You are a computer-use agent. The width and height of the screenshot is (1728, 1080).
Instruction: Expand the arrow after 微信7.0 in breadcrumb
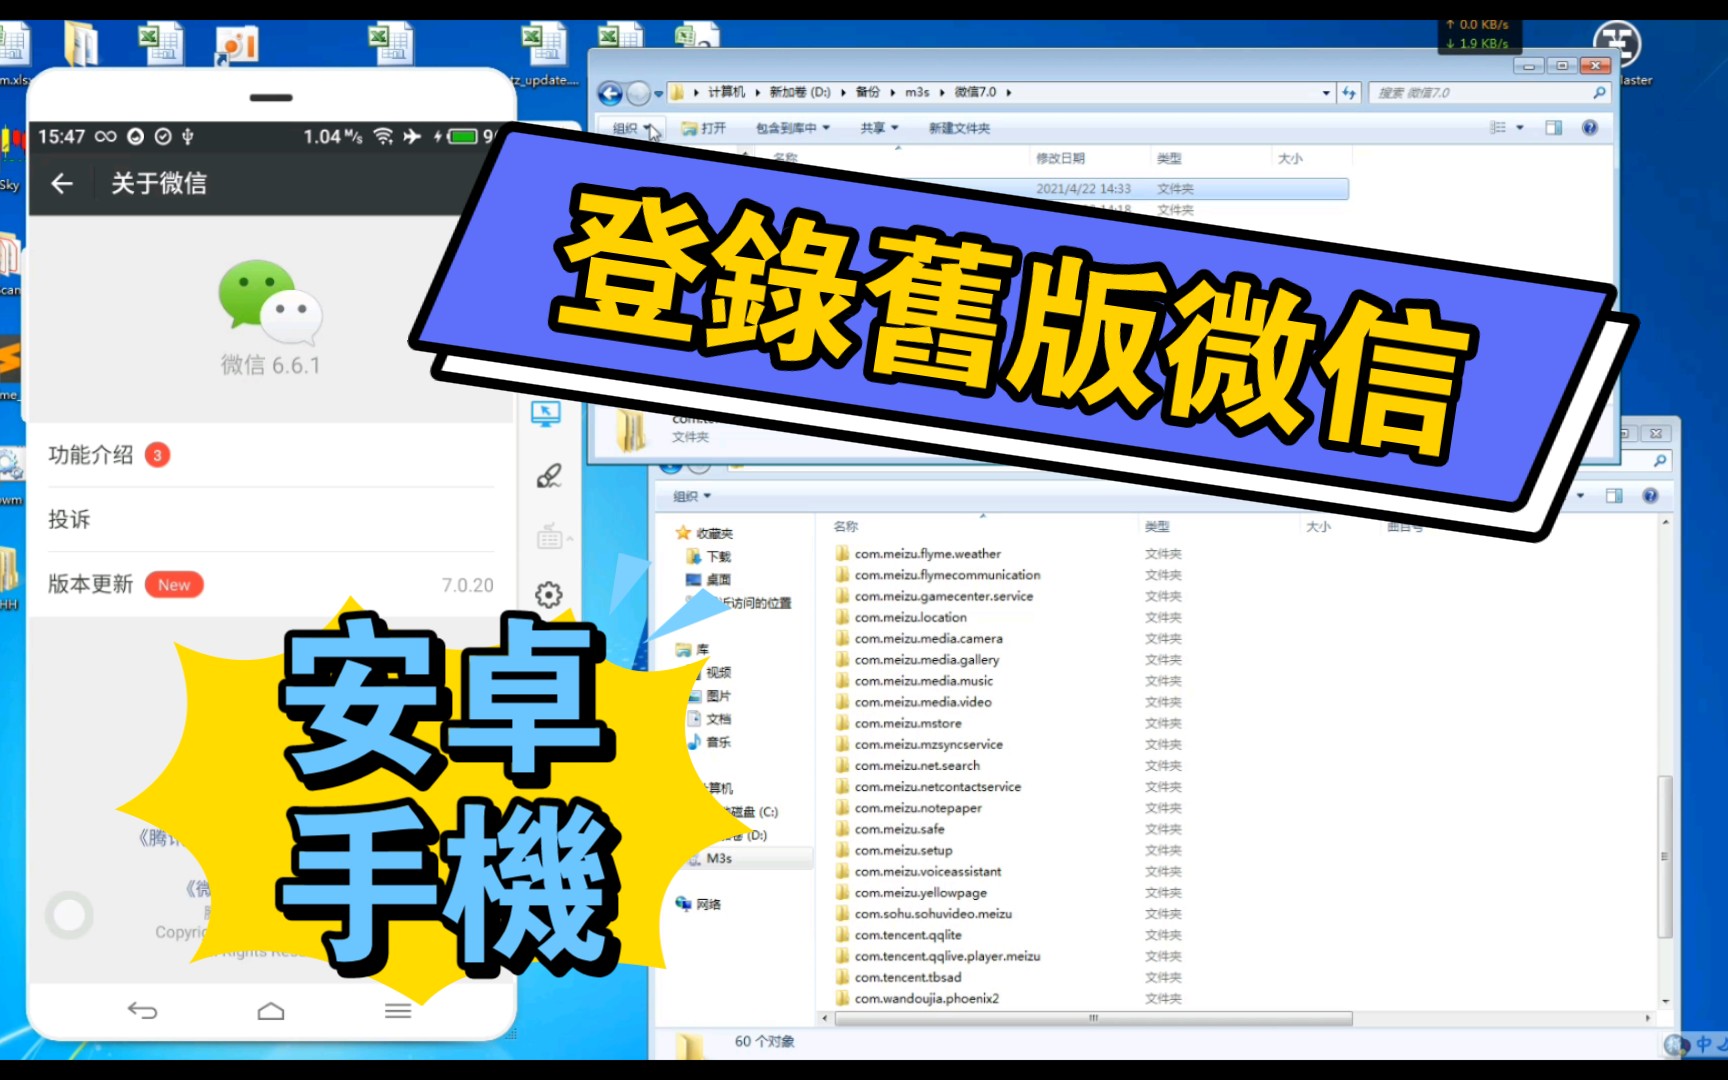point(1009,92)
